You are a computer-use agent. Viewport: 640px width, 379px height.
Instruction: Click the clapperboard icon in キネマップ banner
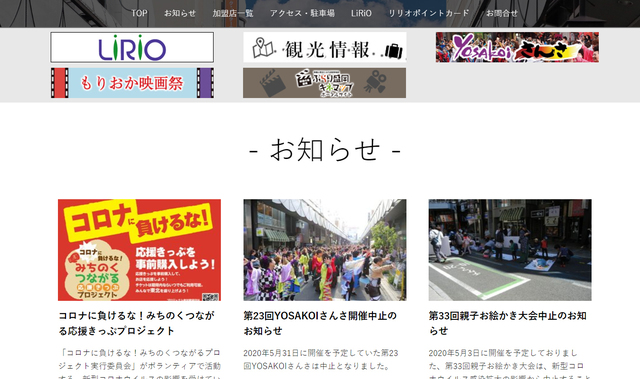click(273, 83)
